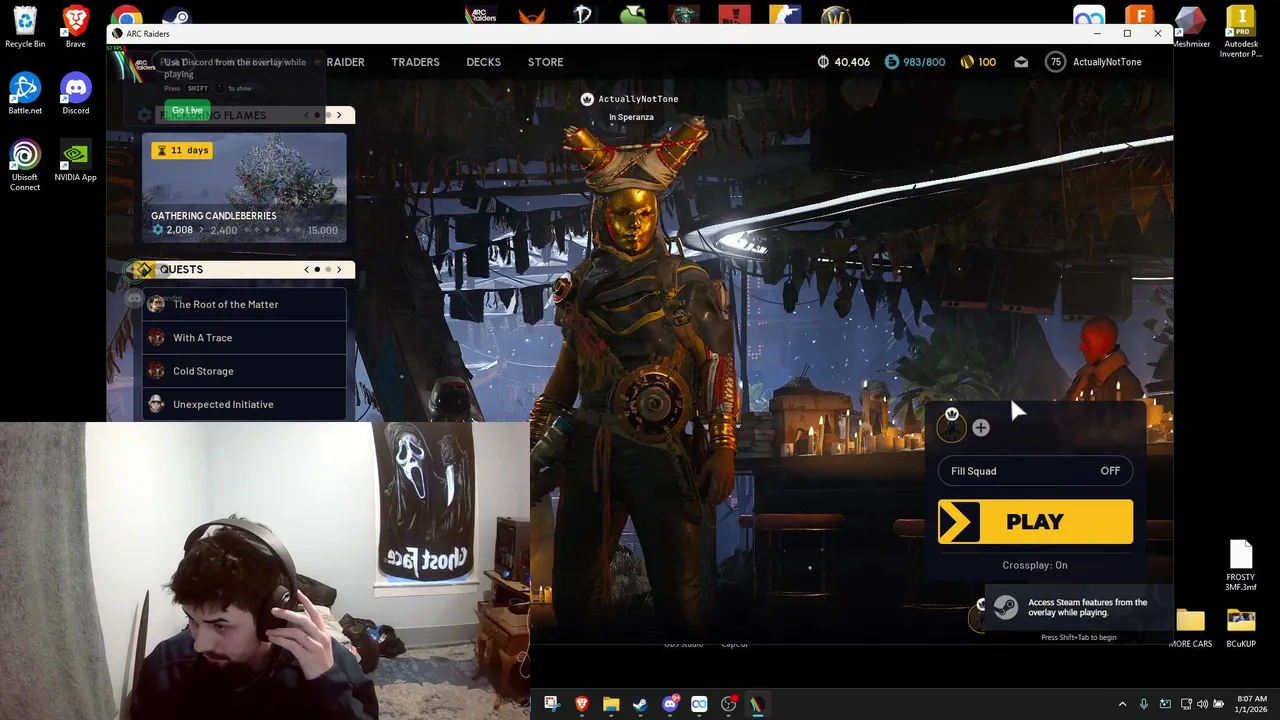The image size is (1280, 720).
Task: Click the 11 days event timer badge
Action: pos(182,150)
